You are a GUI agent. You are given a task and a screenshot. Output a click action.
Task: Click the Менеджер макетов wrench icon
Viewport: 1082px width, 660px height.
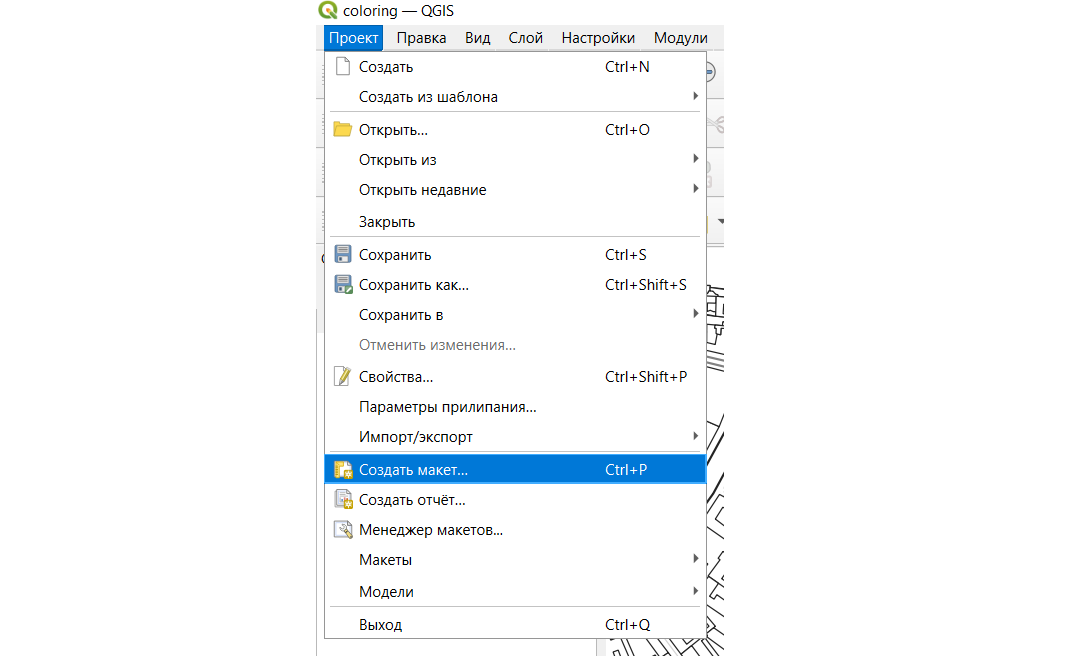pos(343,530)
